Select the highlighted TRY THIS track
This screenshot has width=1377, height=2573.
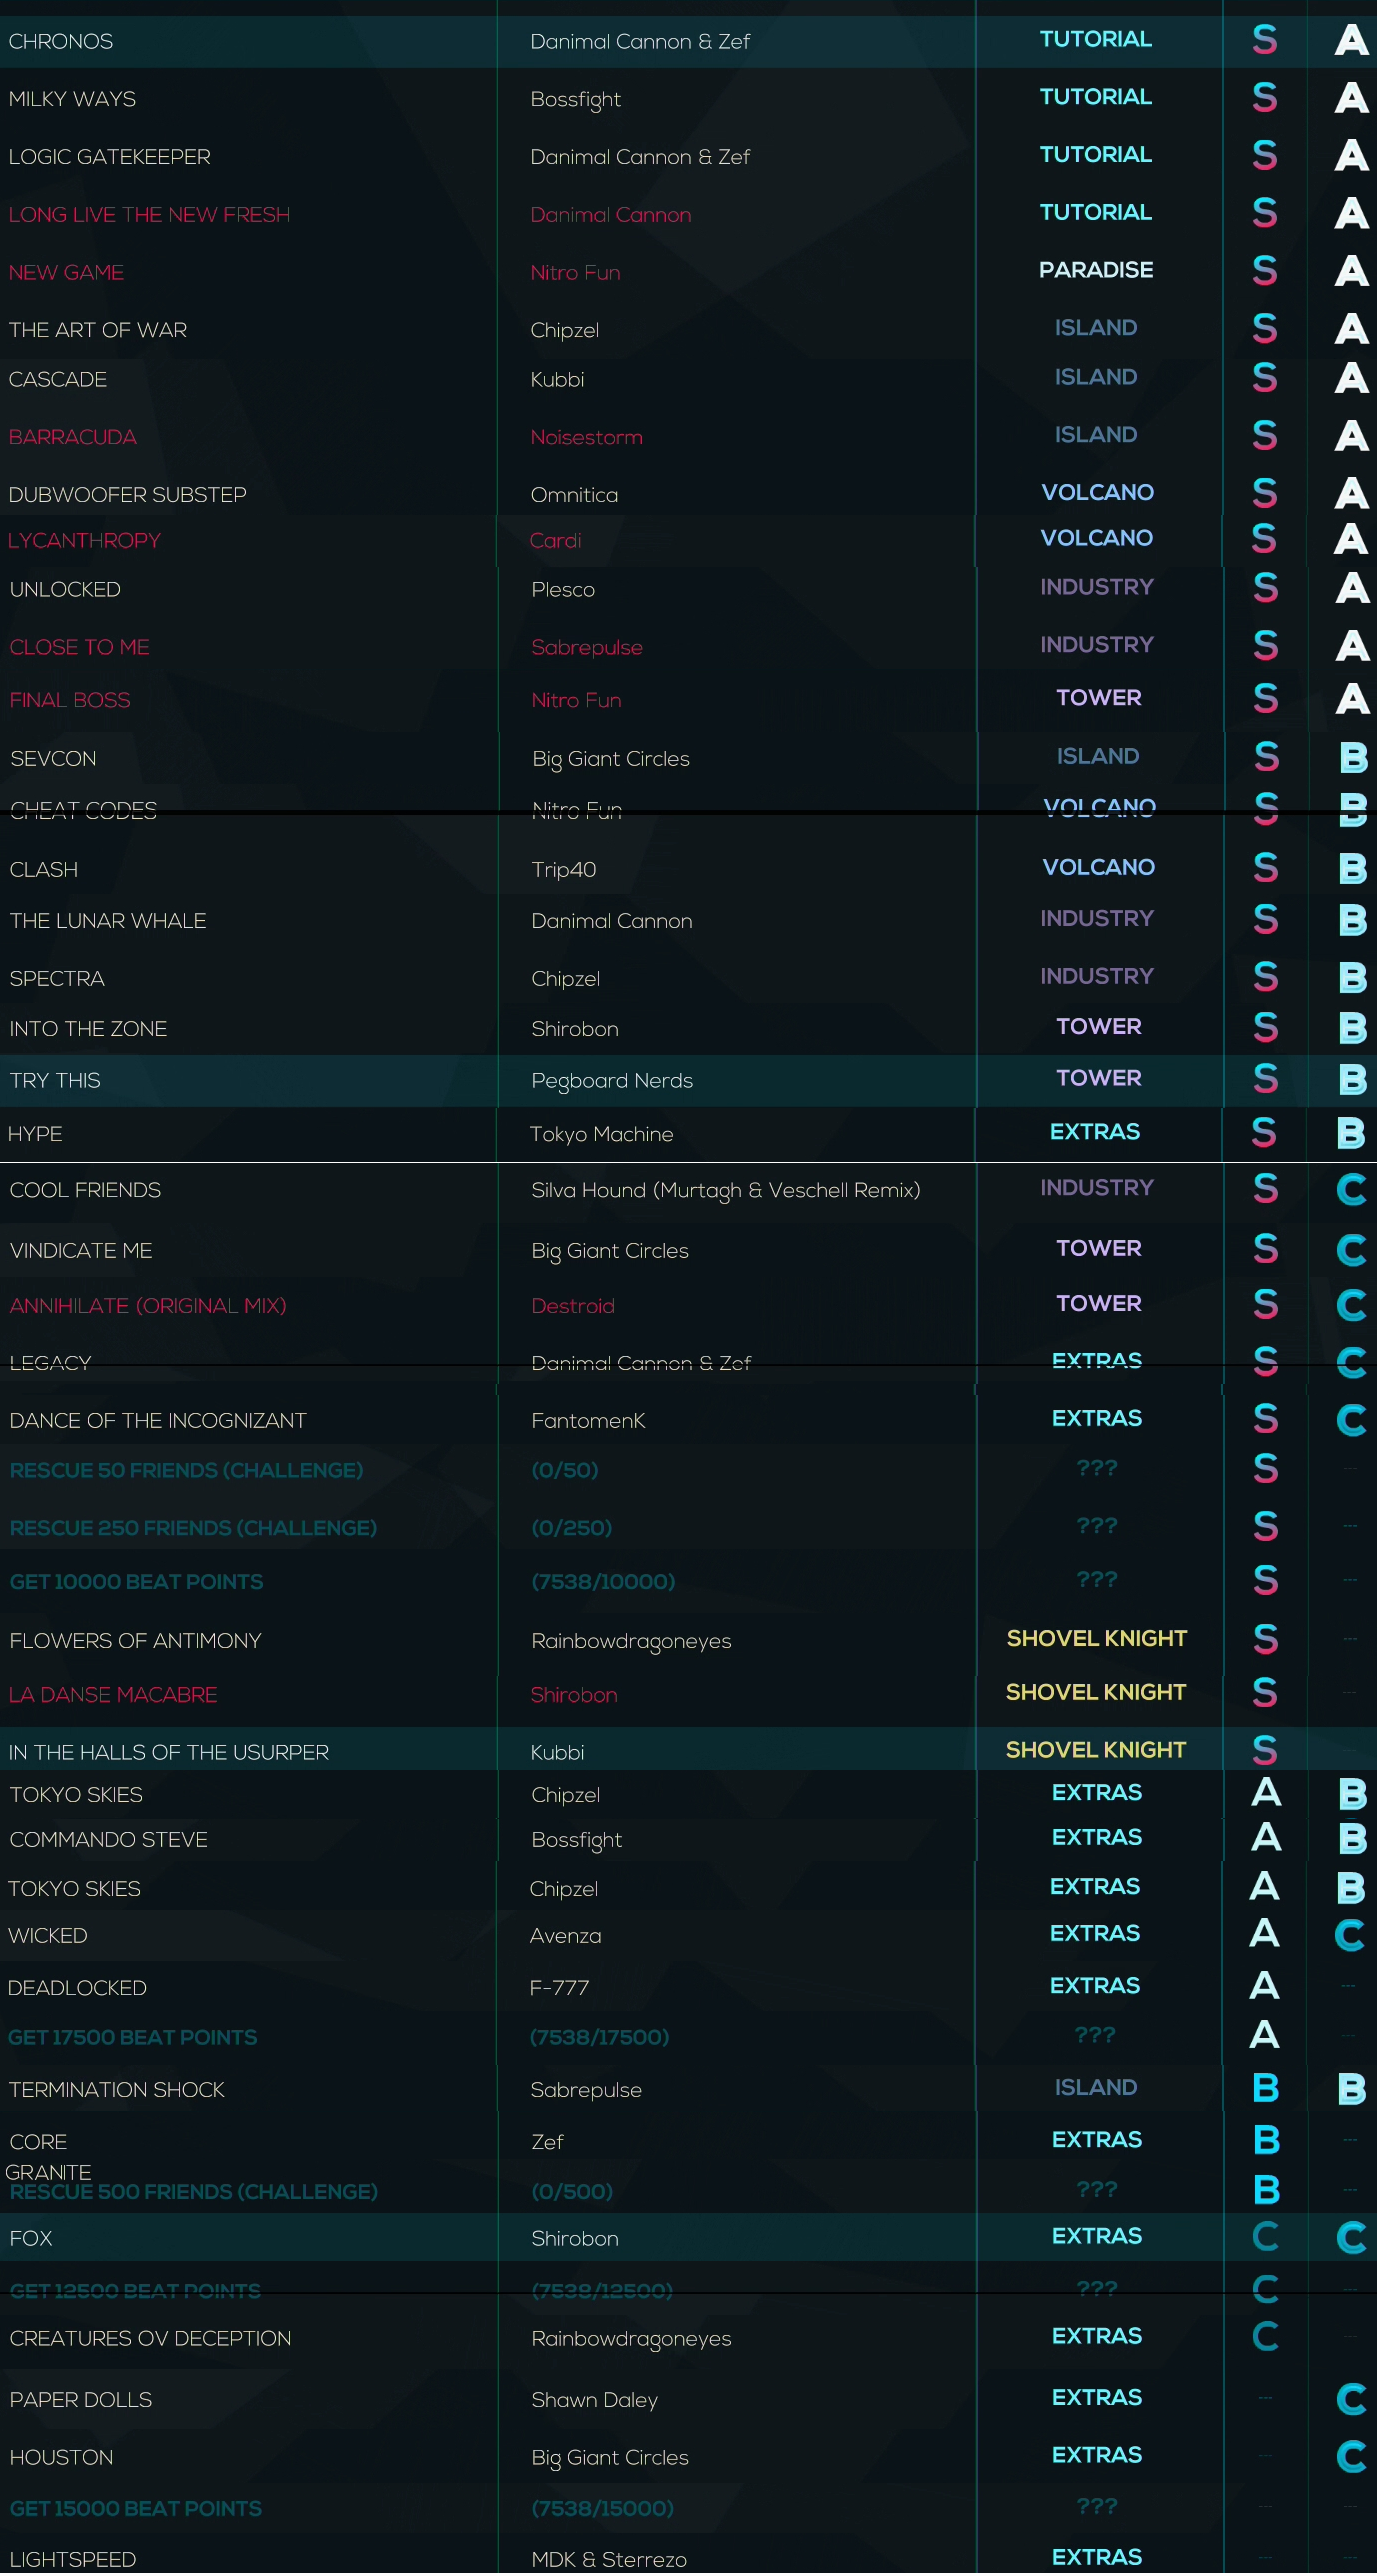pyautogui.click(x=56, y=1080)
